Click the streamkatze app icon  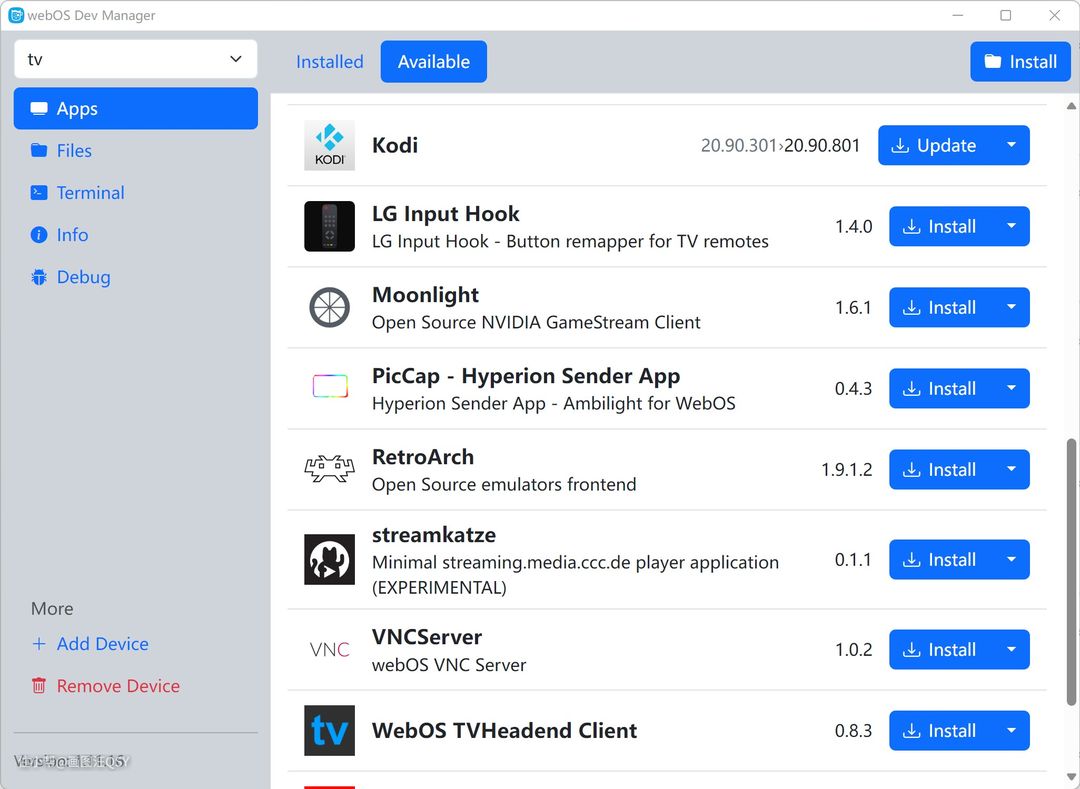(x=329, y=559)
